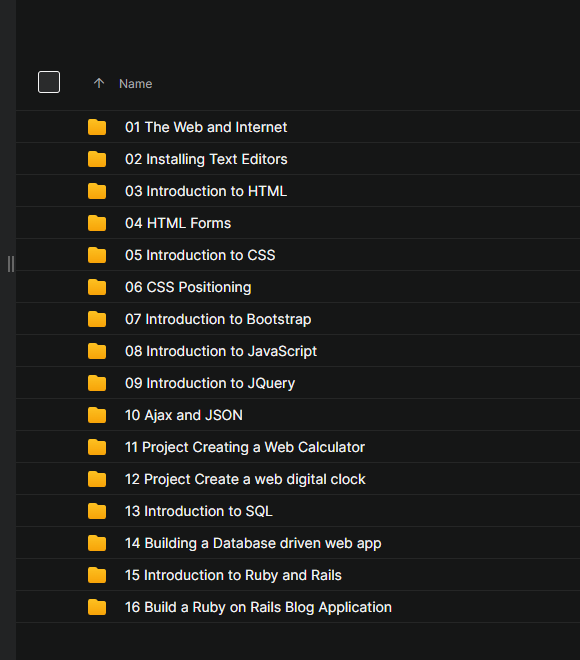The width and height of the screenshot is (580, 660).
Task: Open the 01 The Web and Internet folder icon
Action: (97, 127)
